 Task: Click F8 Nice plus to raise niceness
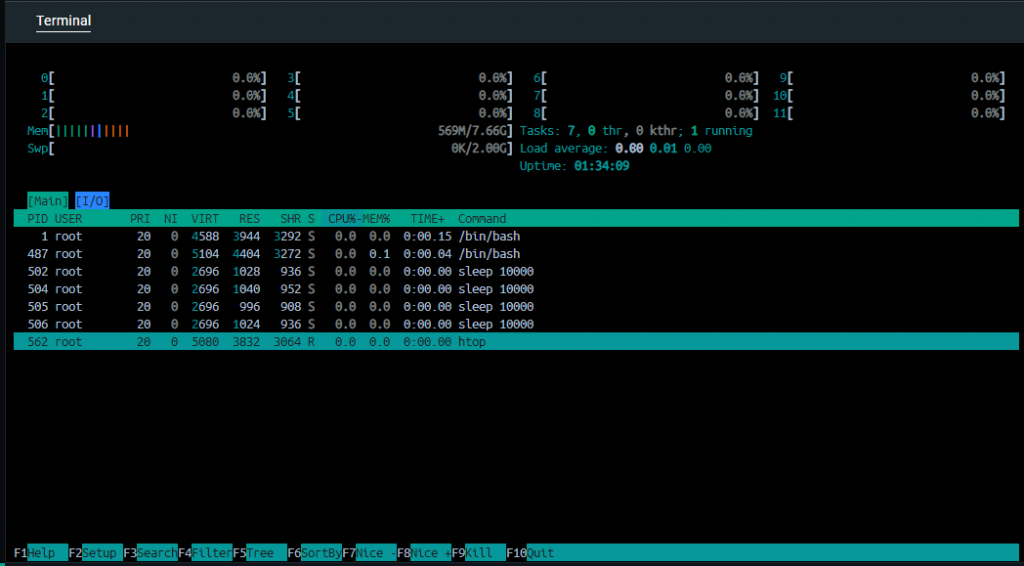424,553
